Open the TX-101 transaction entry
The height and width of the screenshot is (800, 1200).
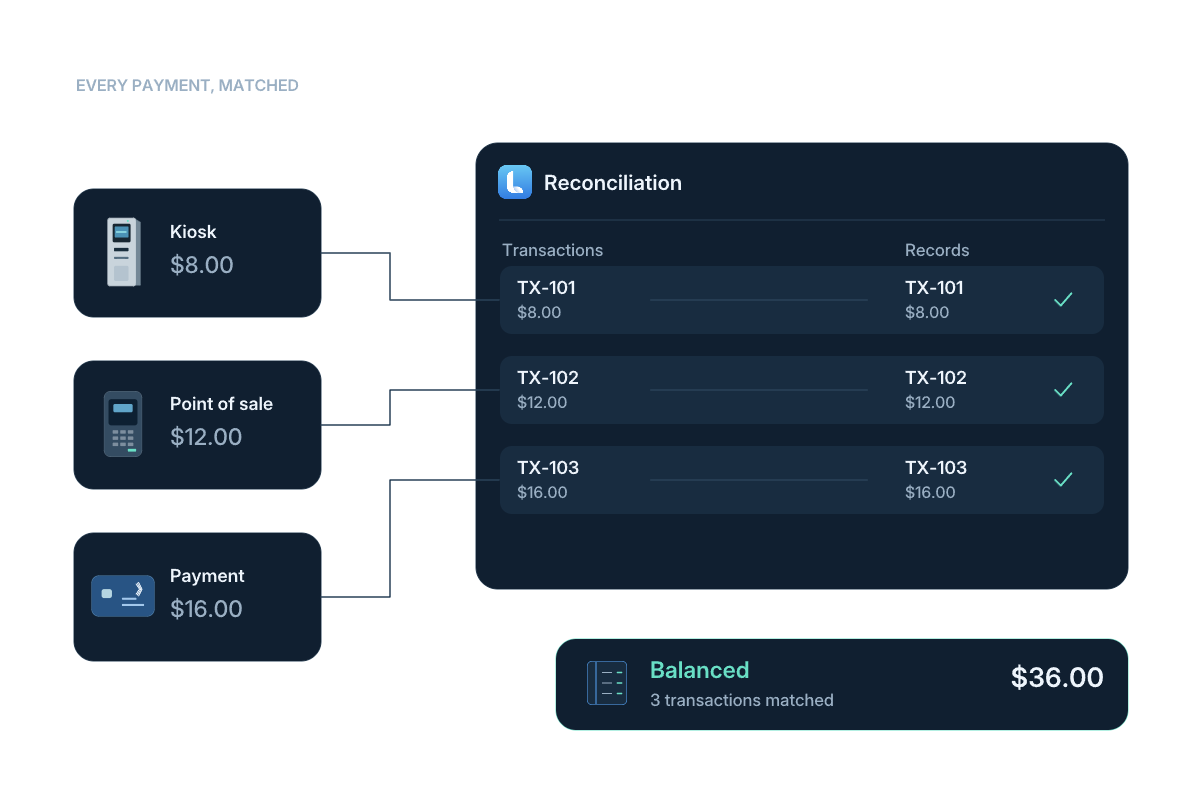[548, 299]
